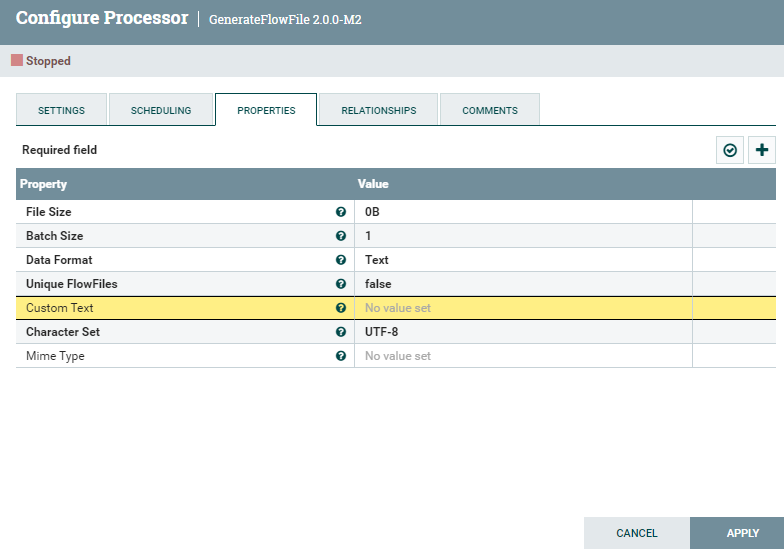This screenshot has height=549, width=784.
Task: Select the Data Format property name
Action: click(x=59, y=260)
